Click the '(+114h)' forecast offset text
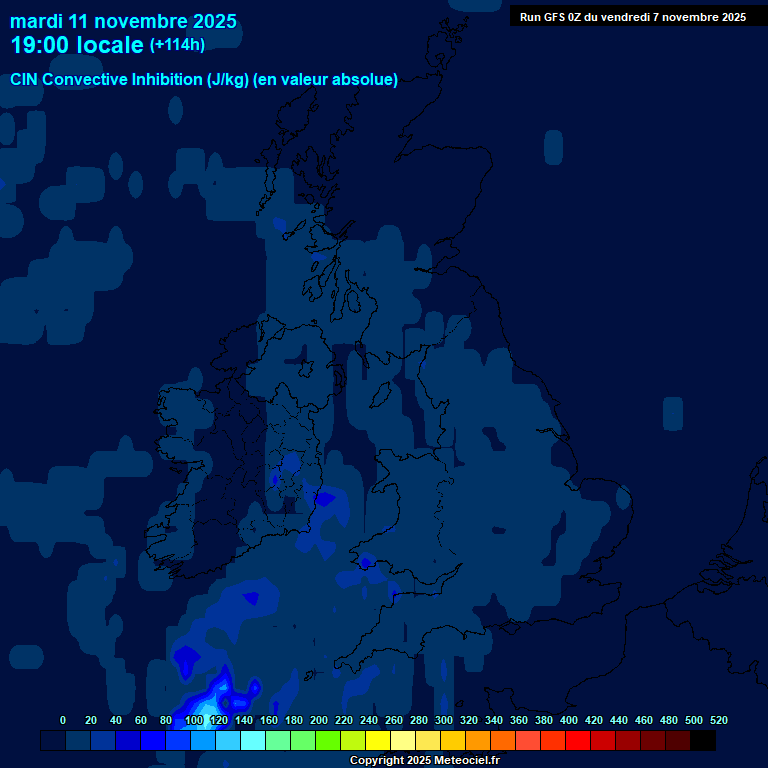Image resolution: width=768 pixels, height=768 pixels. [x=177, y=45]
